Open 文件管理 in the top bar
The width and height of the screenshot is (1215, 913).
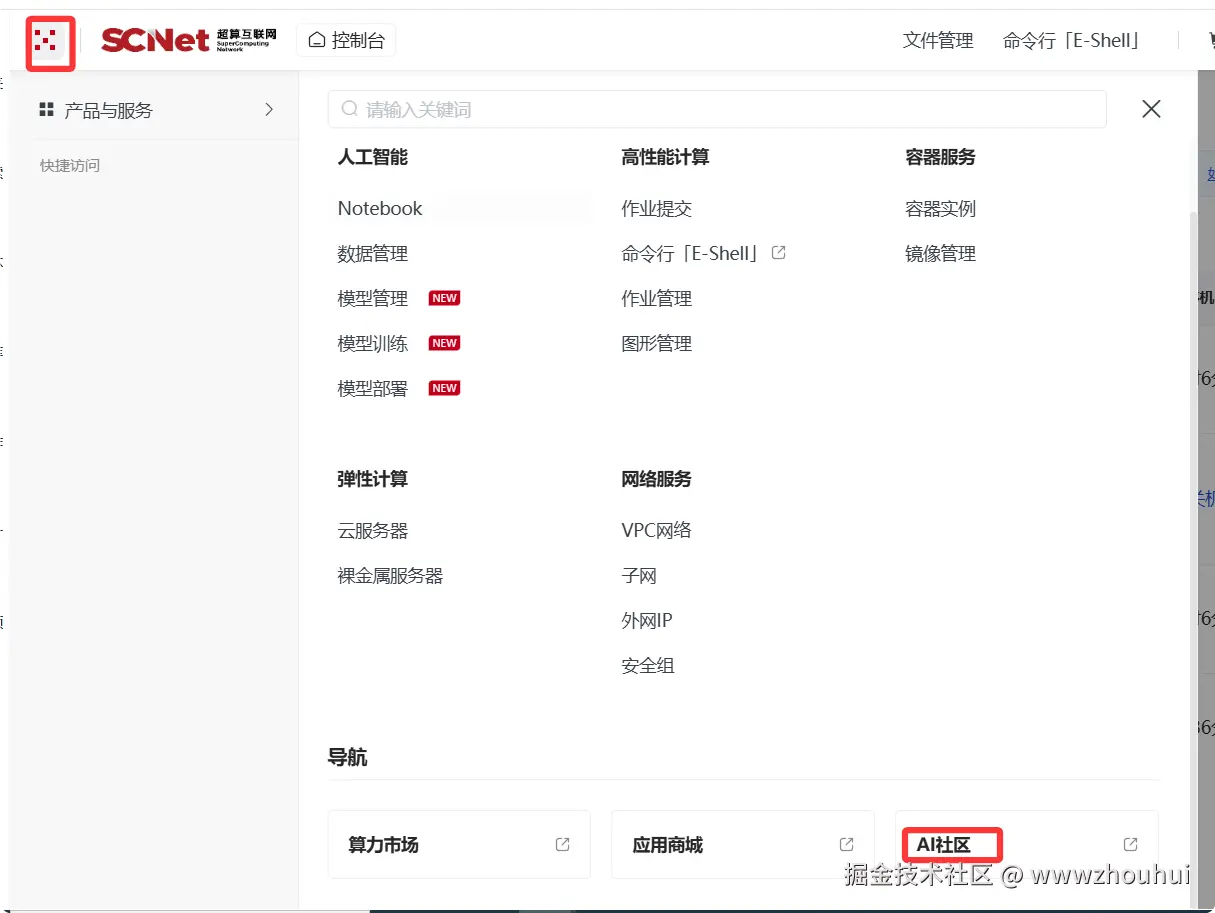(x=938, y=41)
